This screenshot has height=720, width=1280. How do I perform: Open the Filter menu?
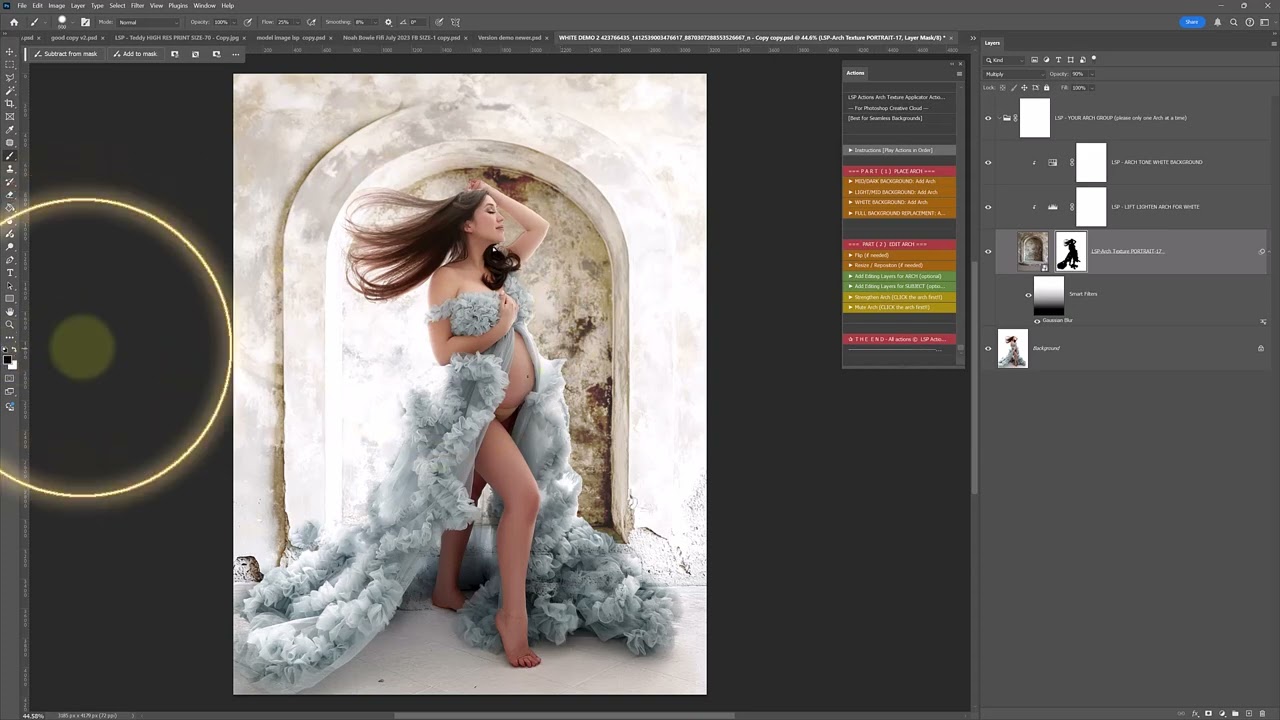[x=137, y=6]
